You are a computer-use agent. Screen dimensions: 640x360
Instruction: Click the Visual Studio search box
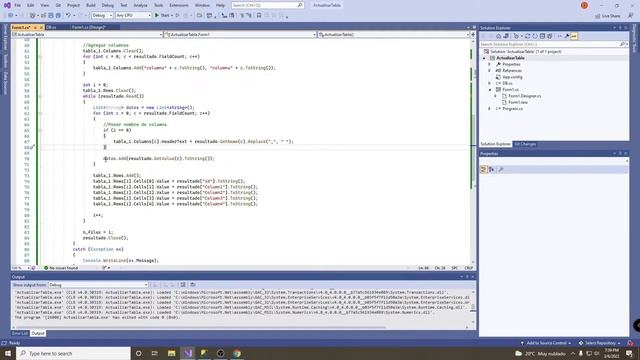pos(267,5)
